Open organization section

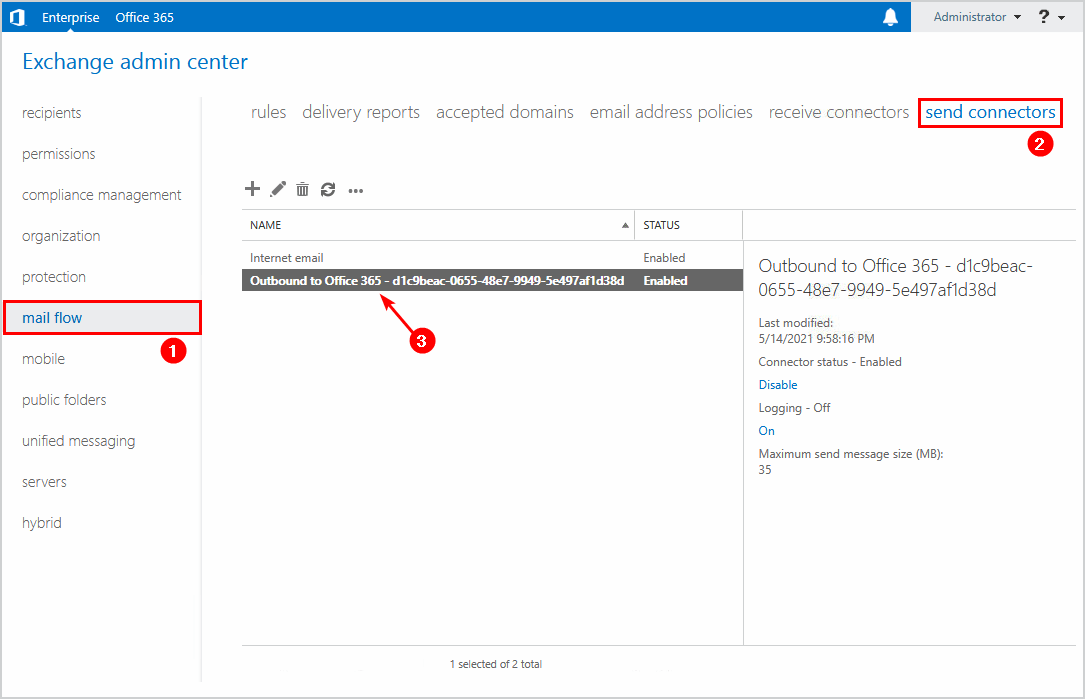tap(61, 236)
